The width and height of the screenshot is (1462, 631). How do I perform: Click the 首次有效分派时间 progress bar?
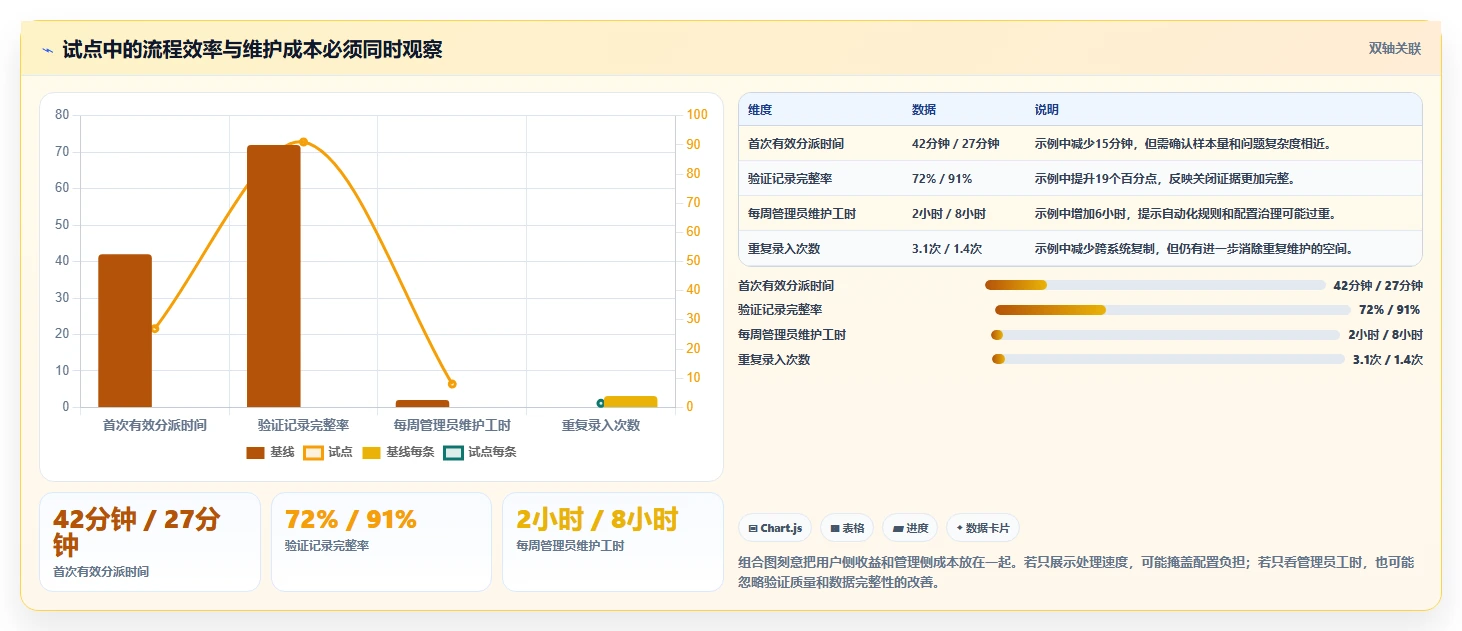tap(1155, 285)
